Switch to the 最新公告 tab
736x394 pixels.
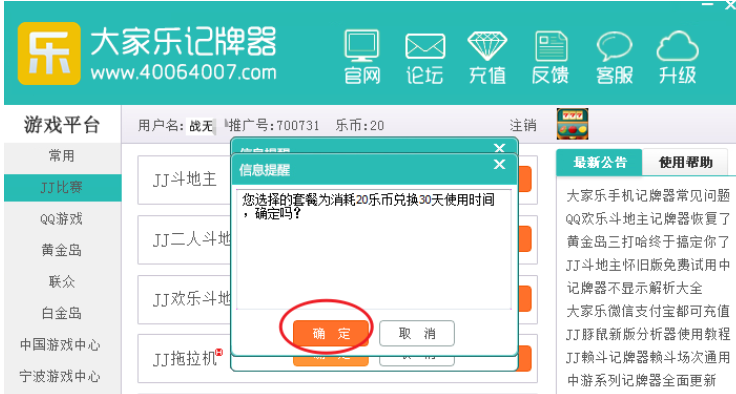click(599, 162)
